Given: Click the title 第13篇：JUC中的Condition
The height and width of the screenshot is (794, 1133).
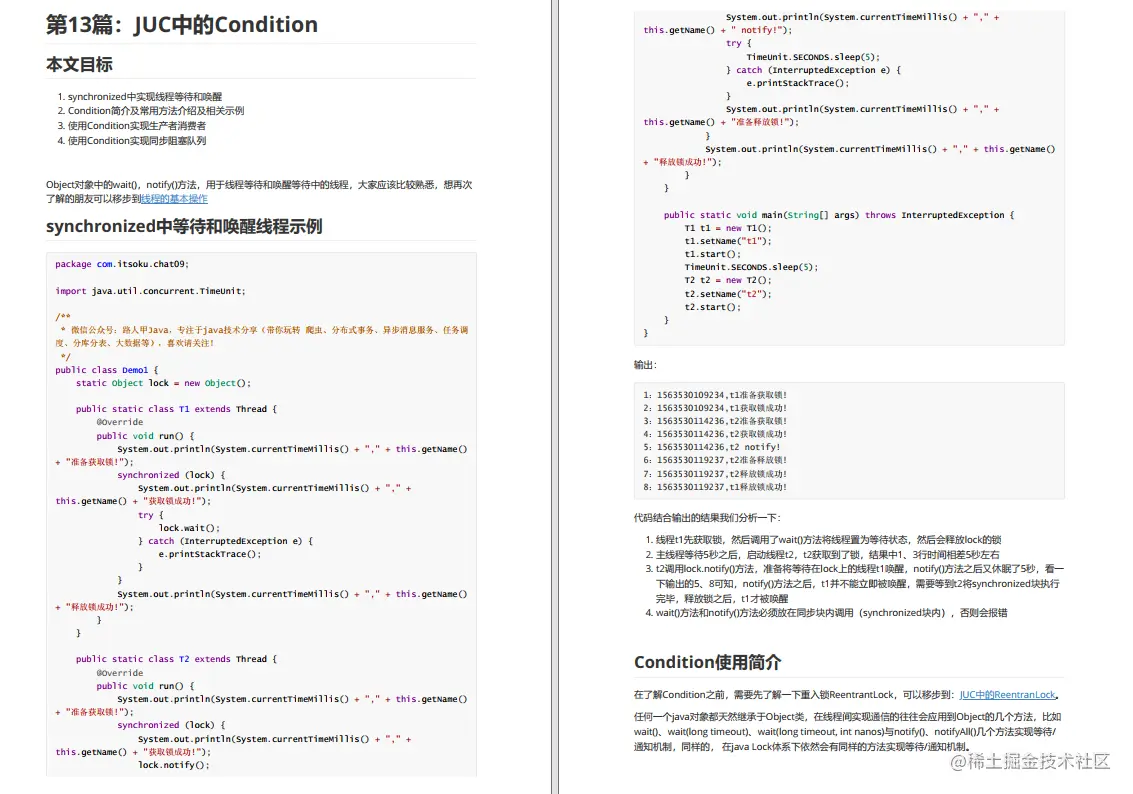Looking at the screenshot, I should tap(181, 25).
